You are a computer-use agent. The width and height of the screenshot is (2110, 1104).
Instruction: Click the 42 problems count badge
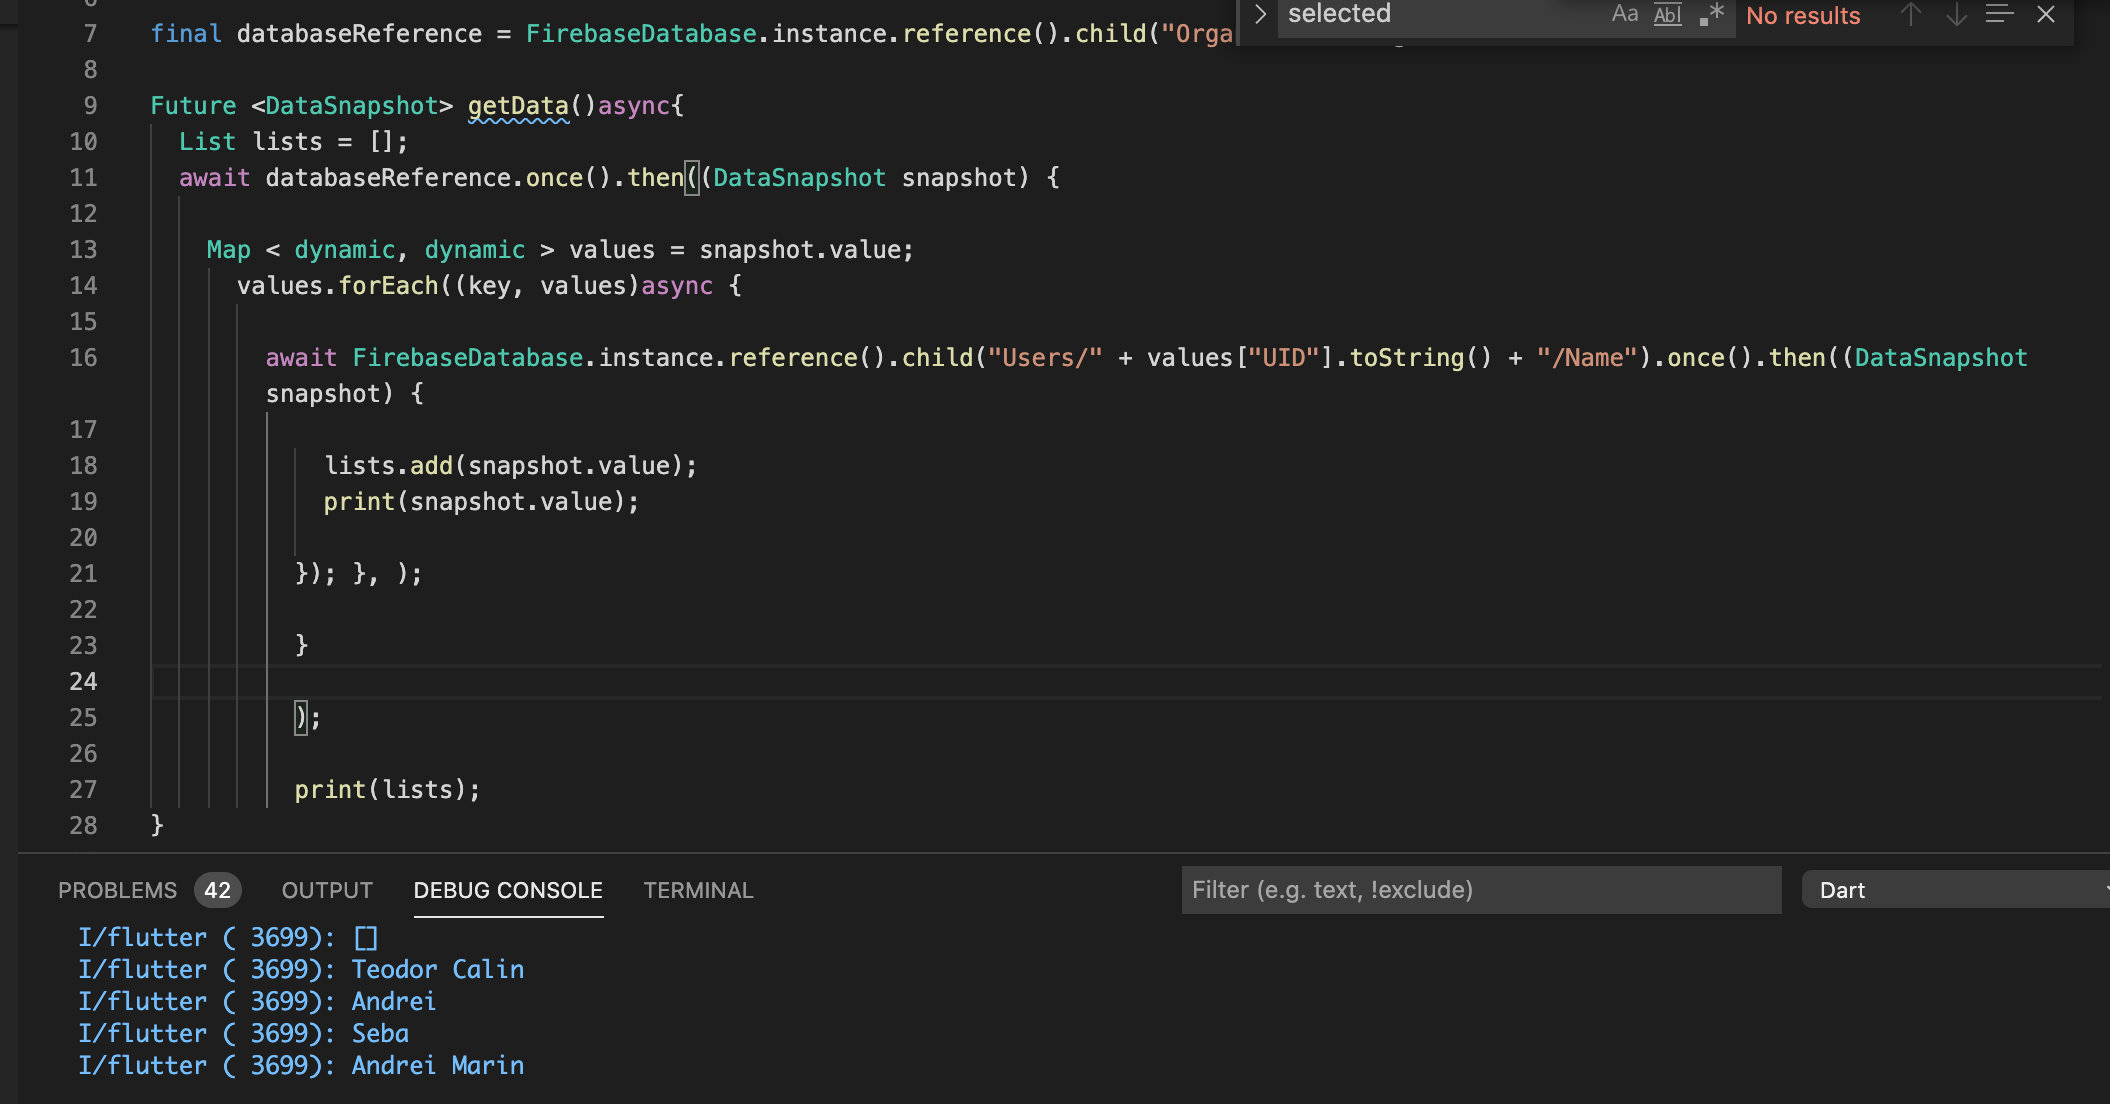point(217,890)
